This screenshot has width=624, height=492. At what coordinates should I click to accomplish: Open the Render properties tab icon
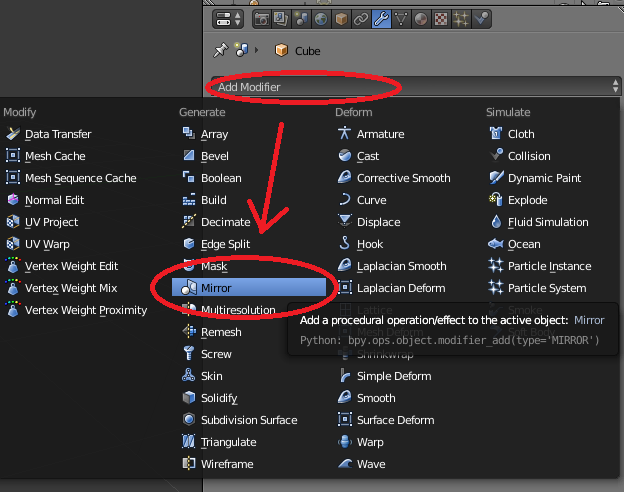point(262,19)
